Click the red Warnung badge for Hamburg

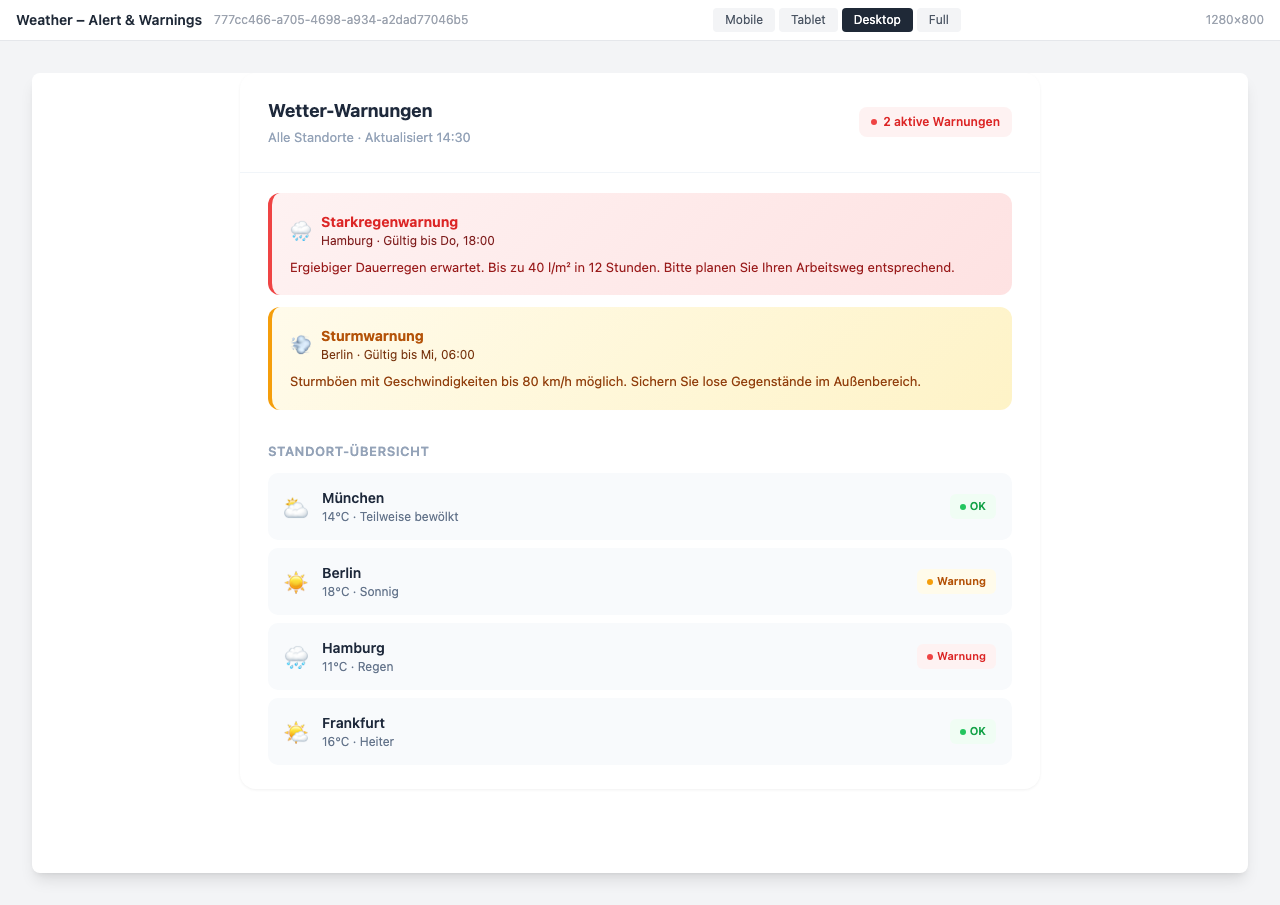[x=956, y=656]
